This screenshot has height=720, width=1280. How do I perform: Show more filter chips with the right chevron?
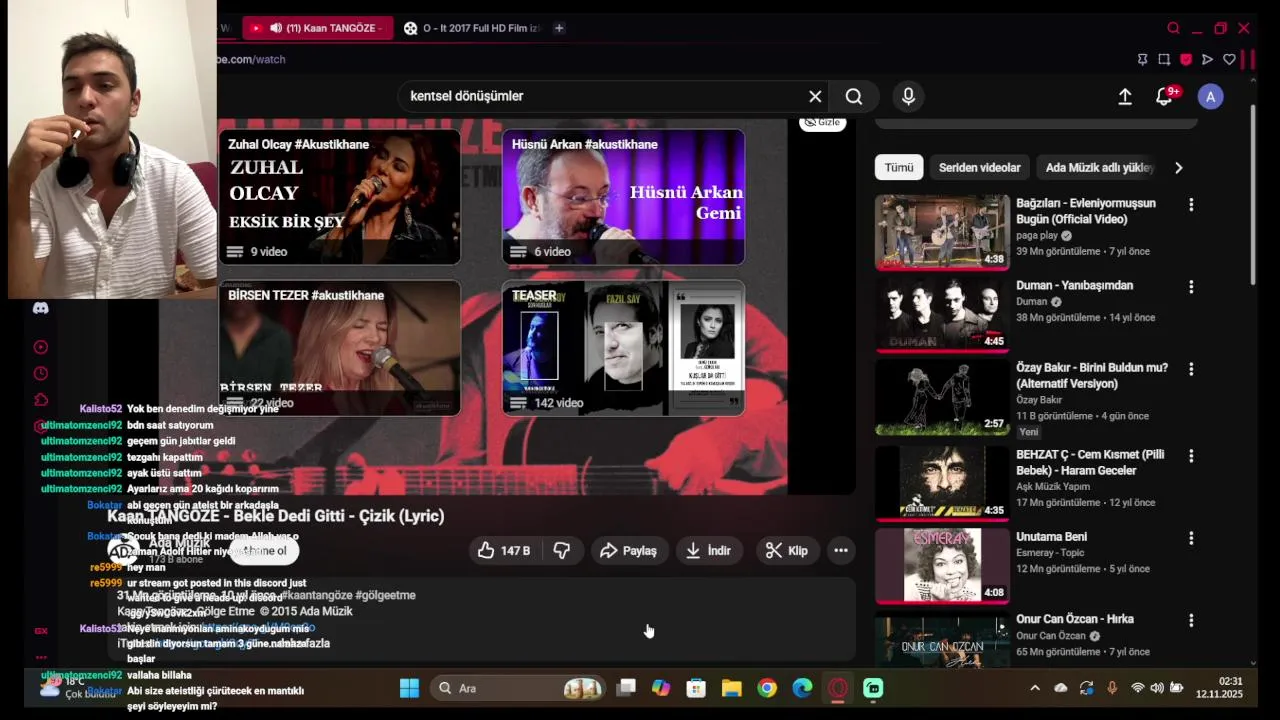tap(1178, 168)
